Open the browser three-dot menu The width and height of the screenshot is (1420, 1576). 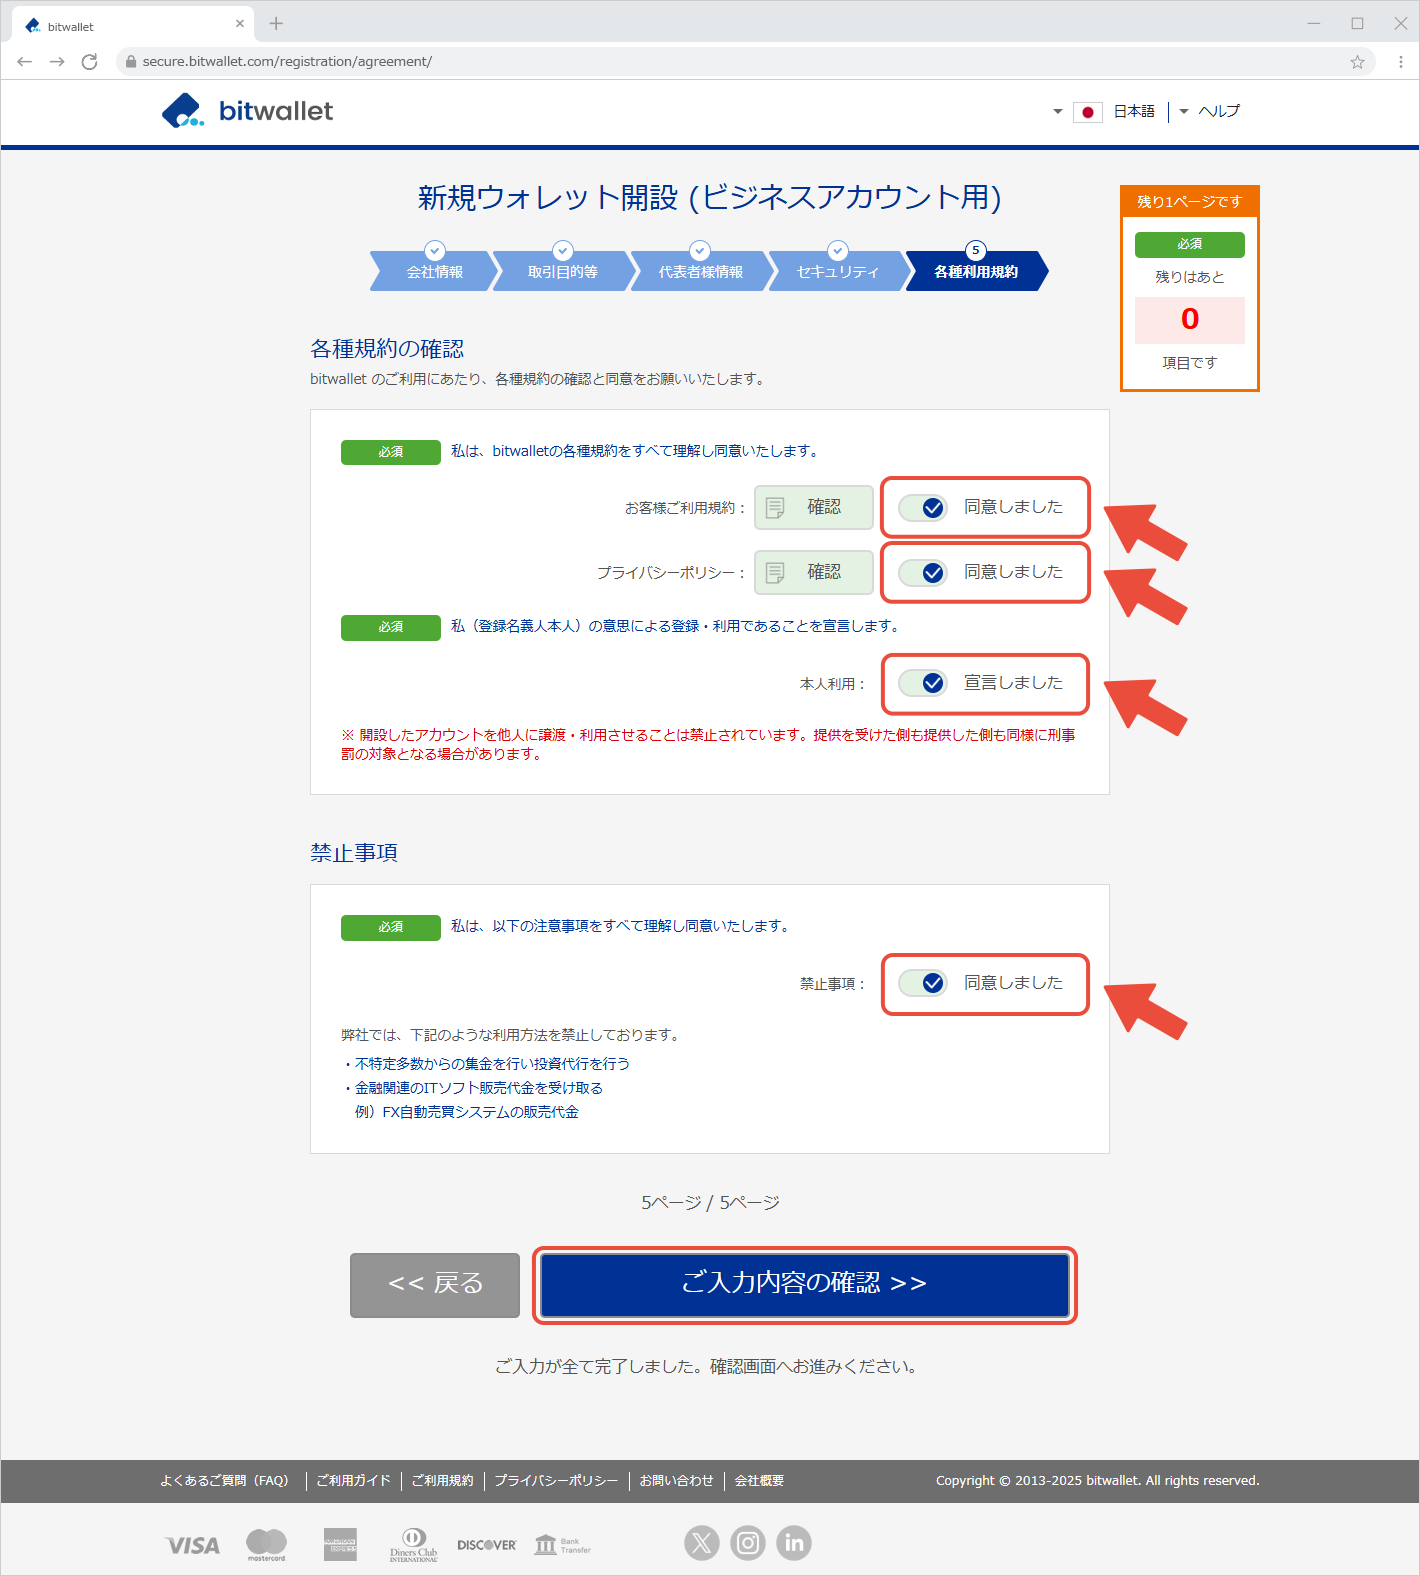pyautogui.click(x=1400, y=62)
